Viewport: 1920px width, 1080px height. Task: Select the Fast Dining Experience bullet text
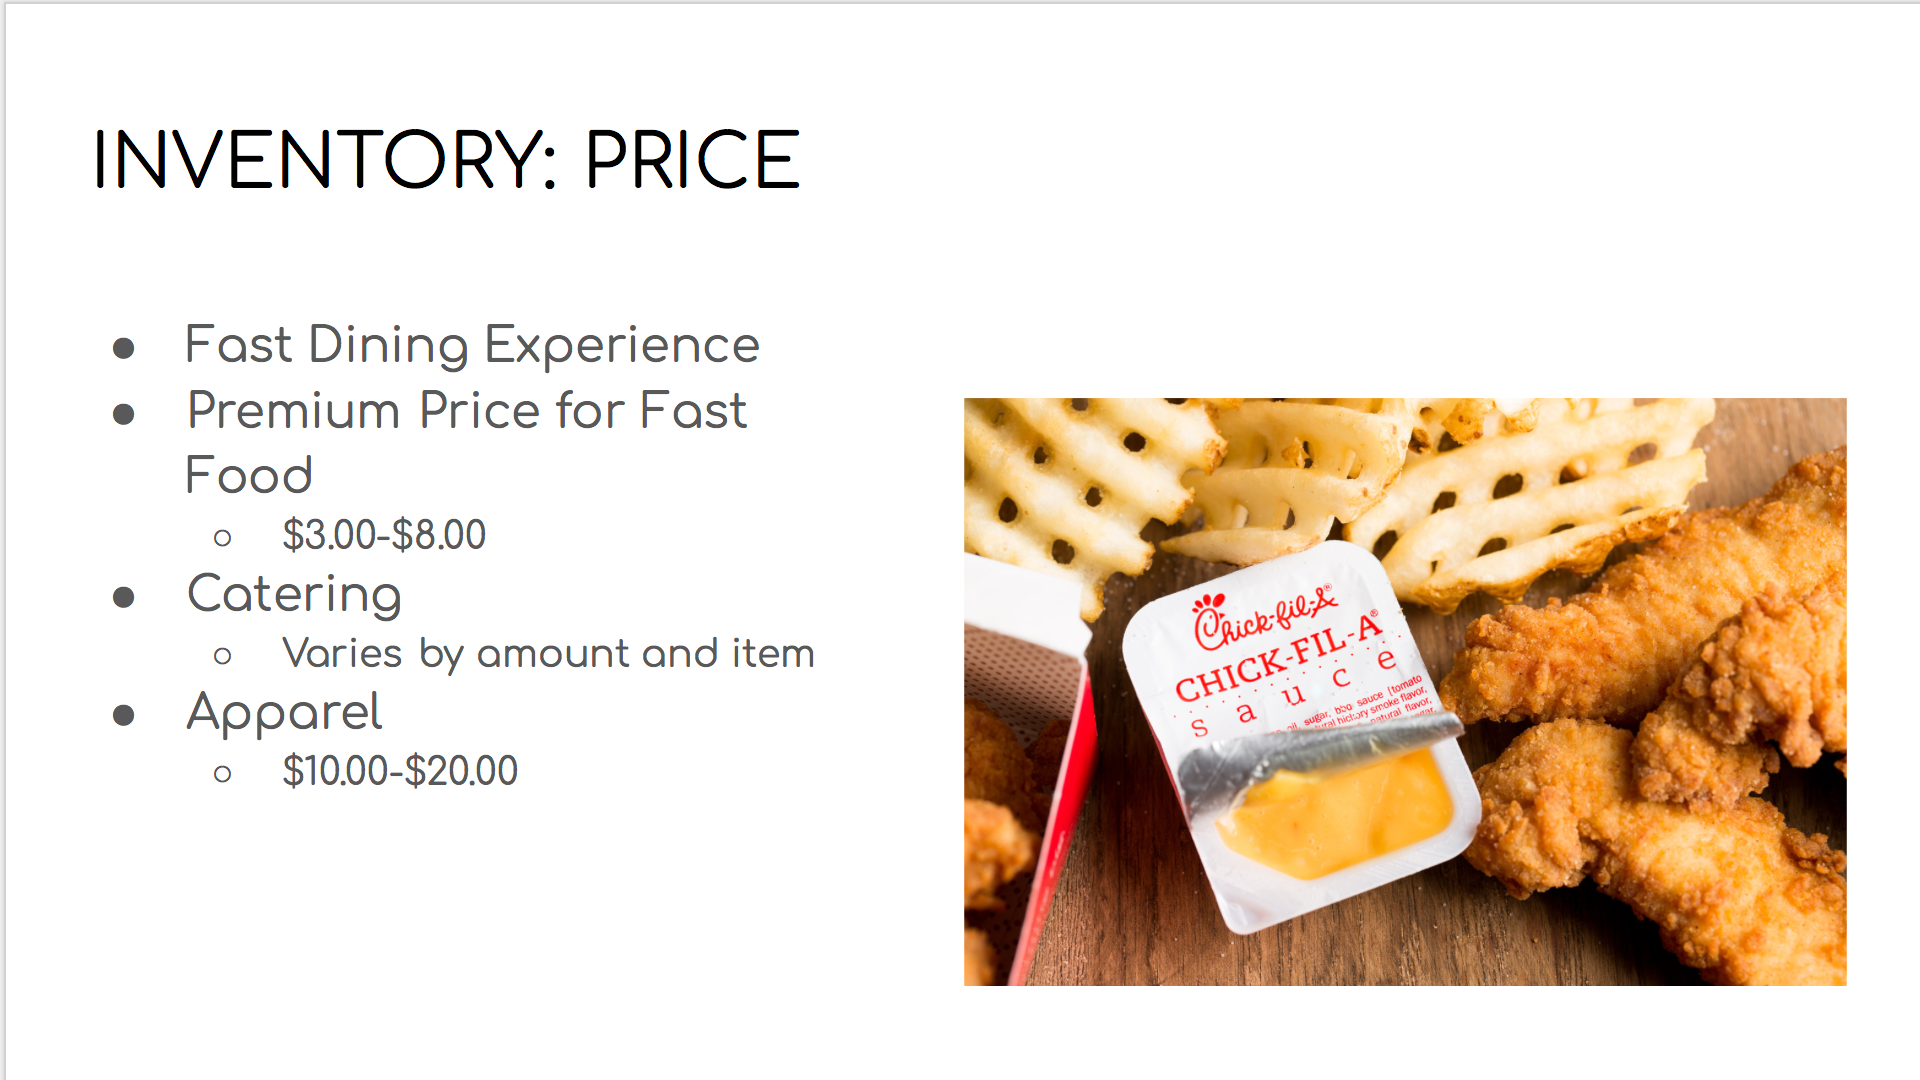[472, 346]
